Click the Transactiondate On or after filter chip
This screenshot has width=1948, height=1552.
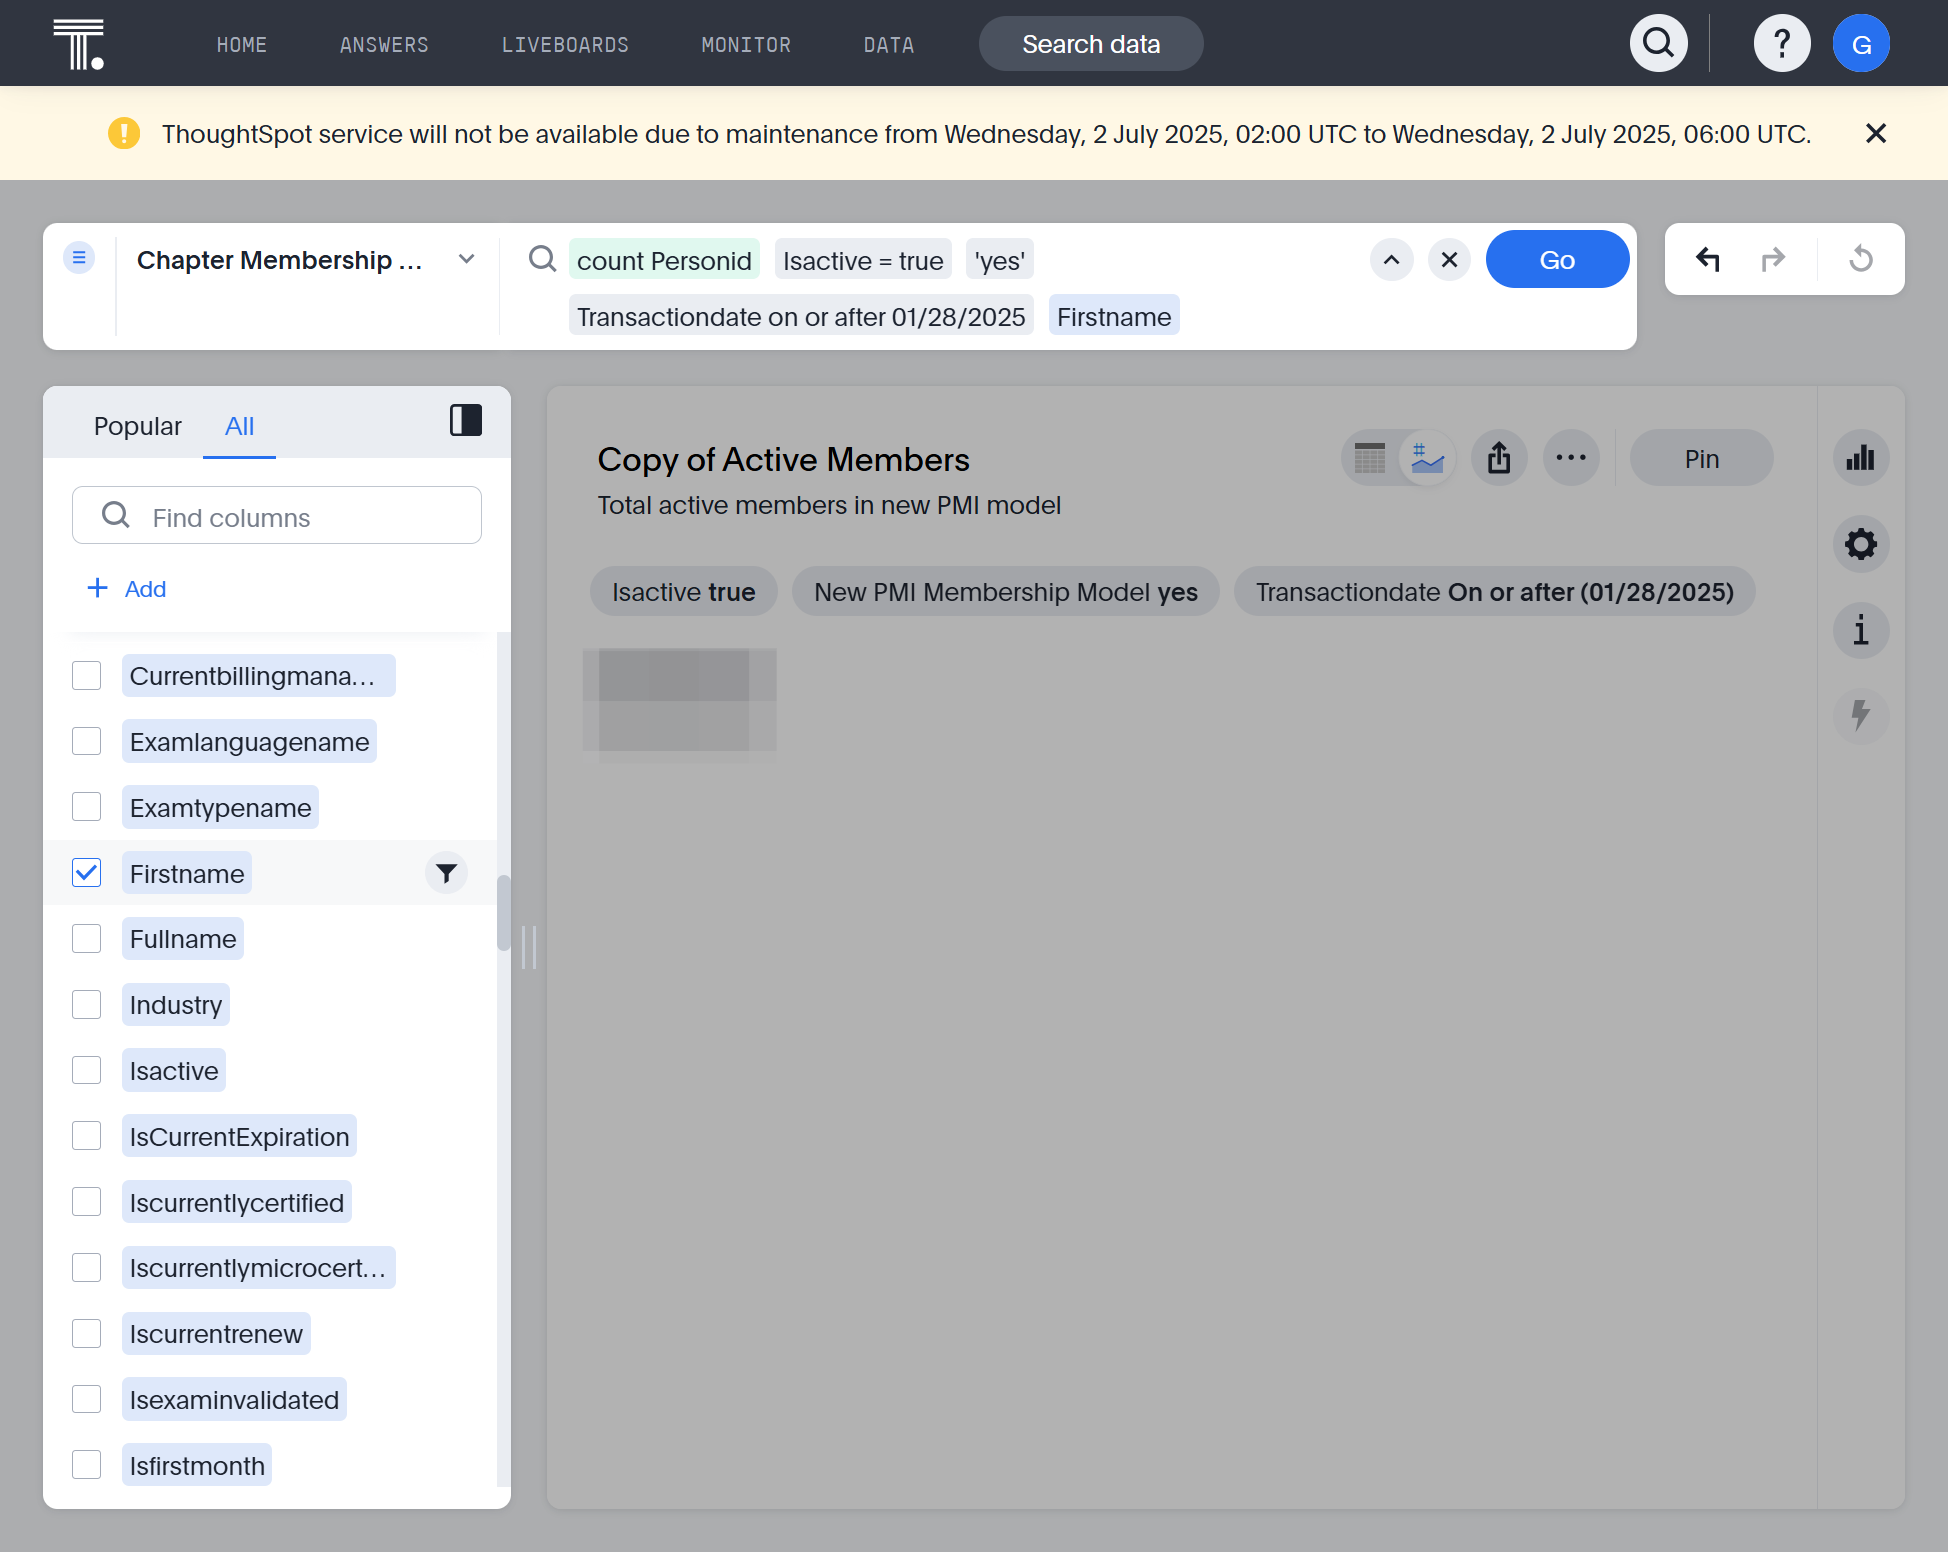click(x=1494, y=592)
